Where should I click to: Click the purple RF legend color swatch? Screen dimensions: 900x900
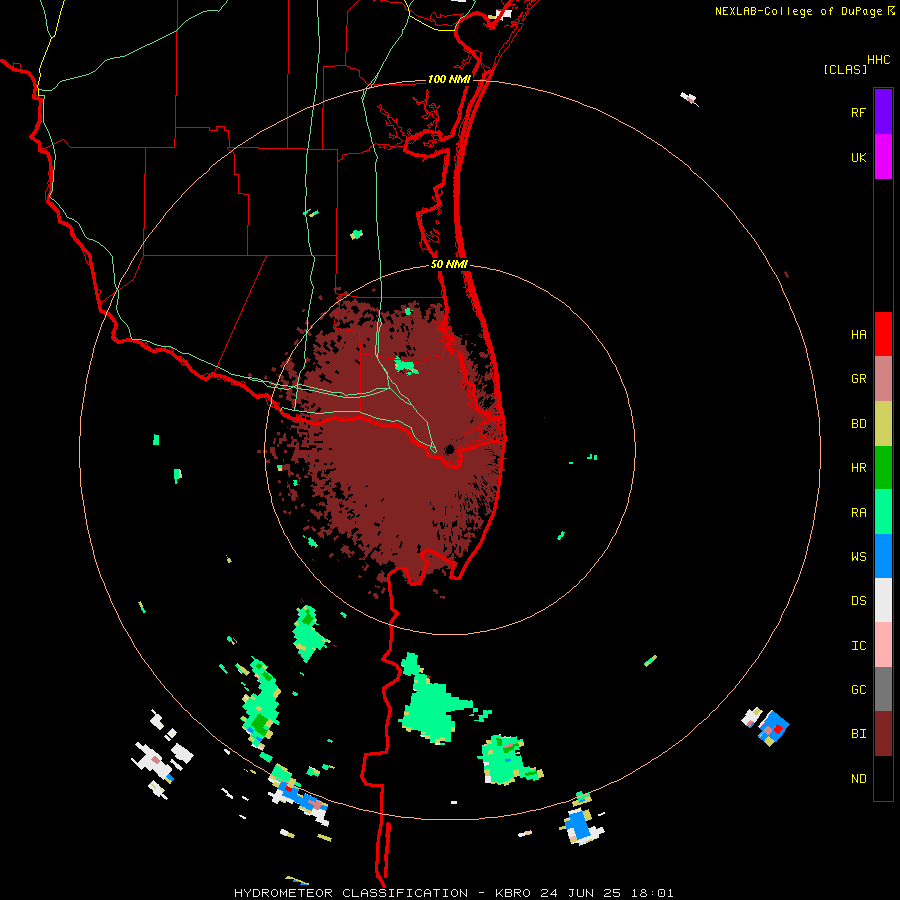tap(883, 112)
